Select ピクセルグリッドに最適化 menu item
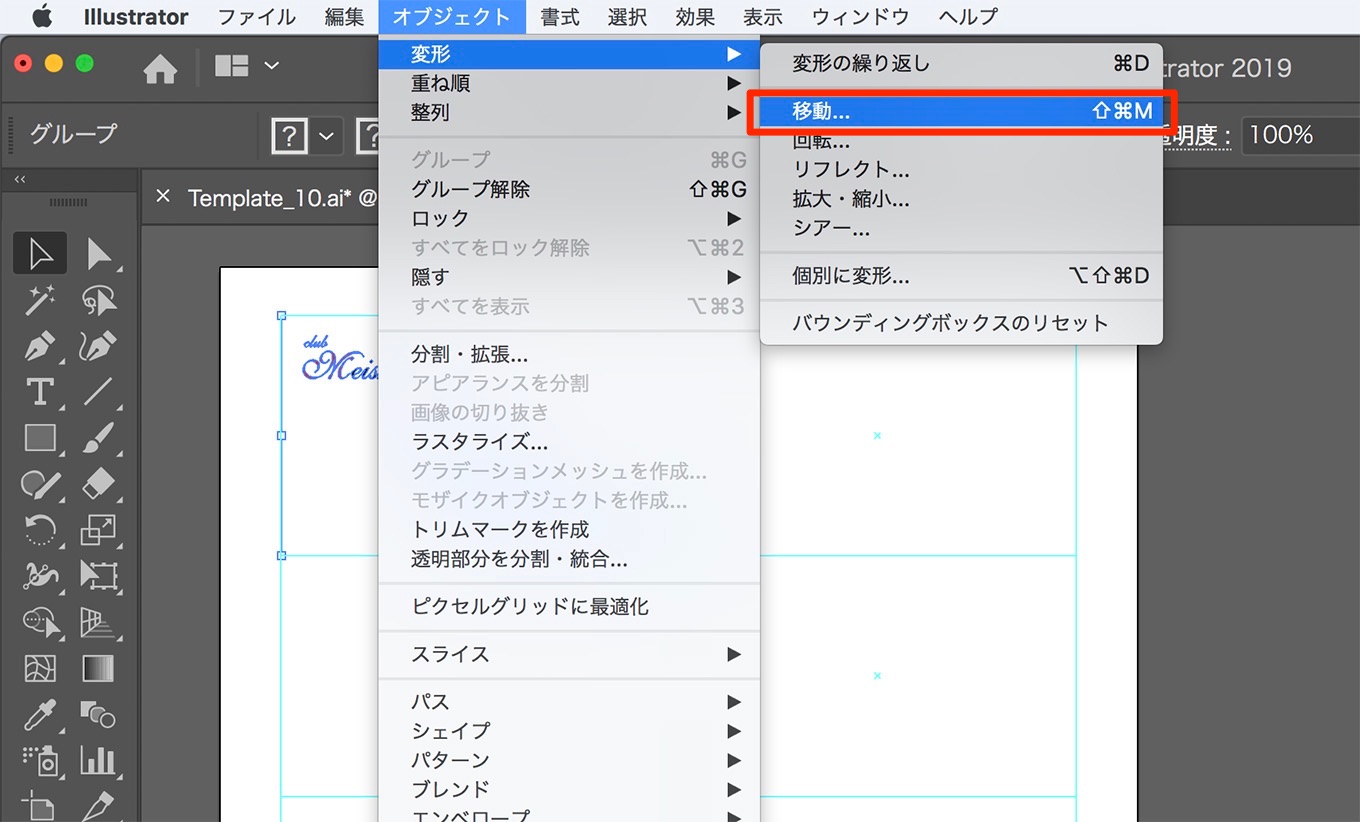1360x822 pixels. (569, 606)
